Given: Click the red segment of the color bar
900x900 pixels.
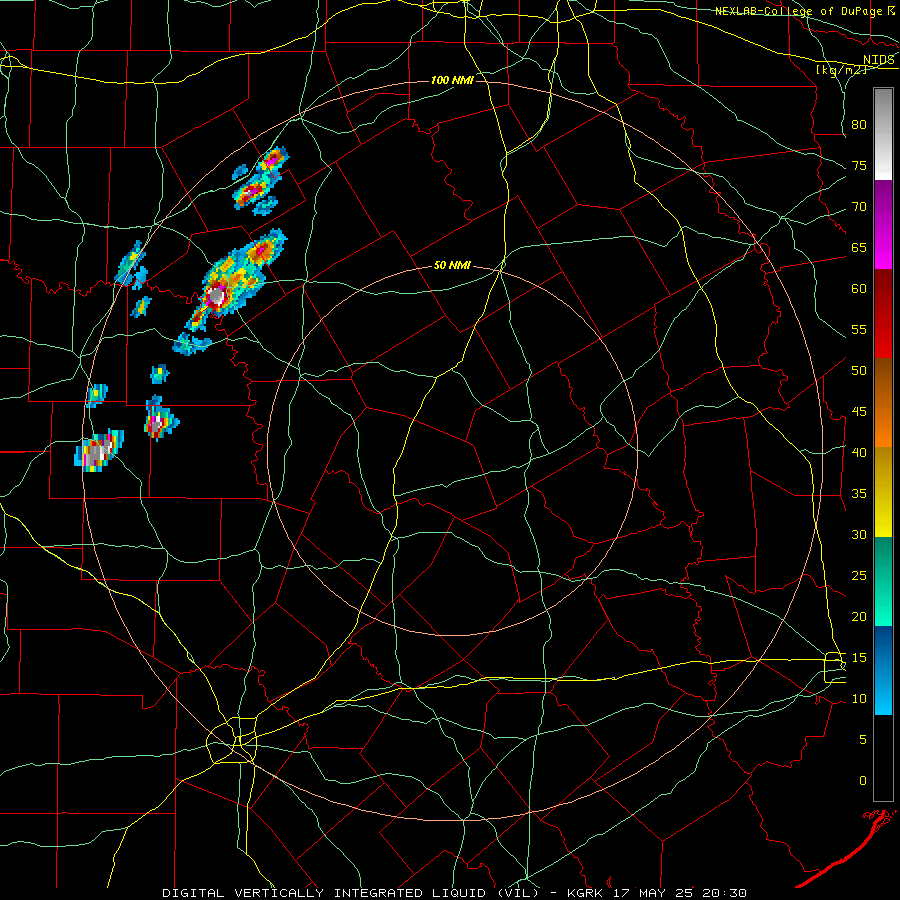Looking at the screenshot, I should pos(883,313).
